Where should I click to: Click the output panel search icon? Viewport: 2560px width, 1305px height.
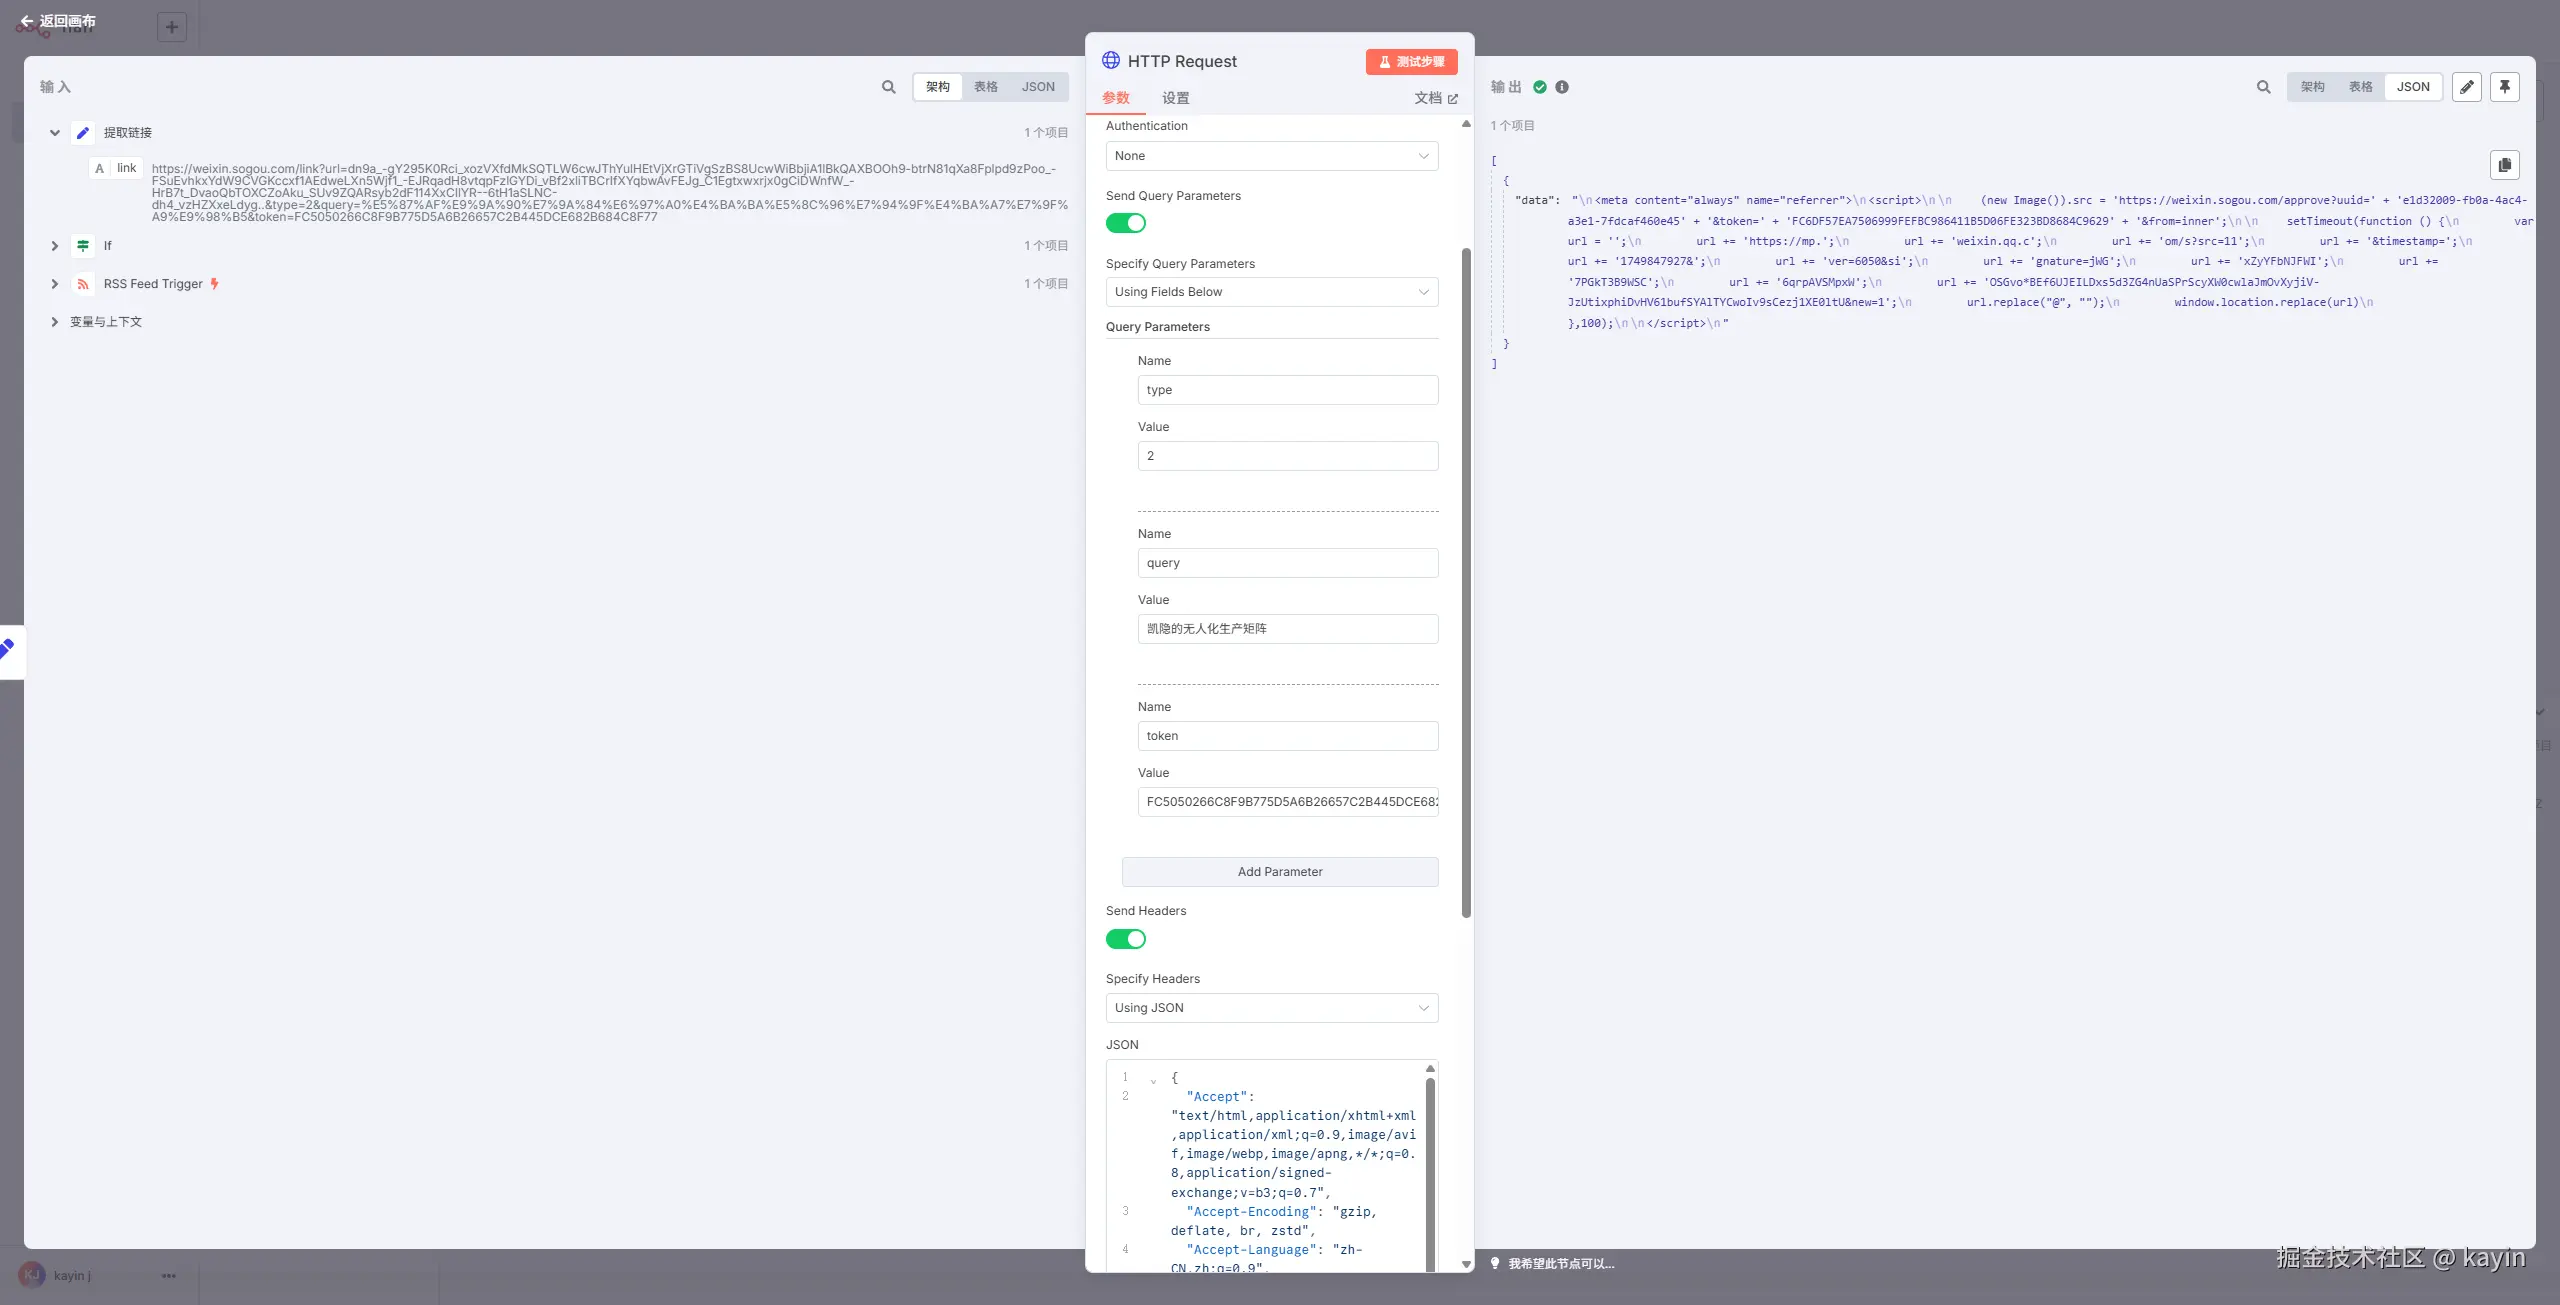click(2263, 87)
